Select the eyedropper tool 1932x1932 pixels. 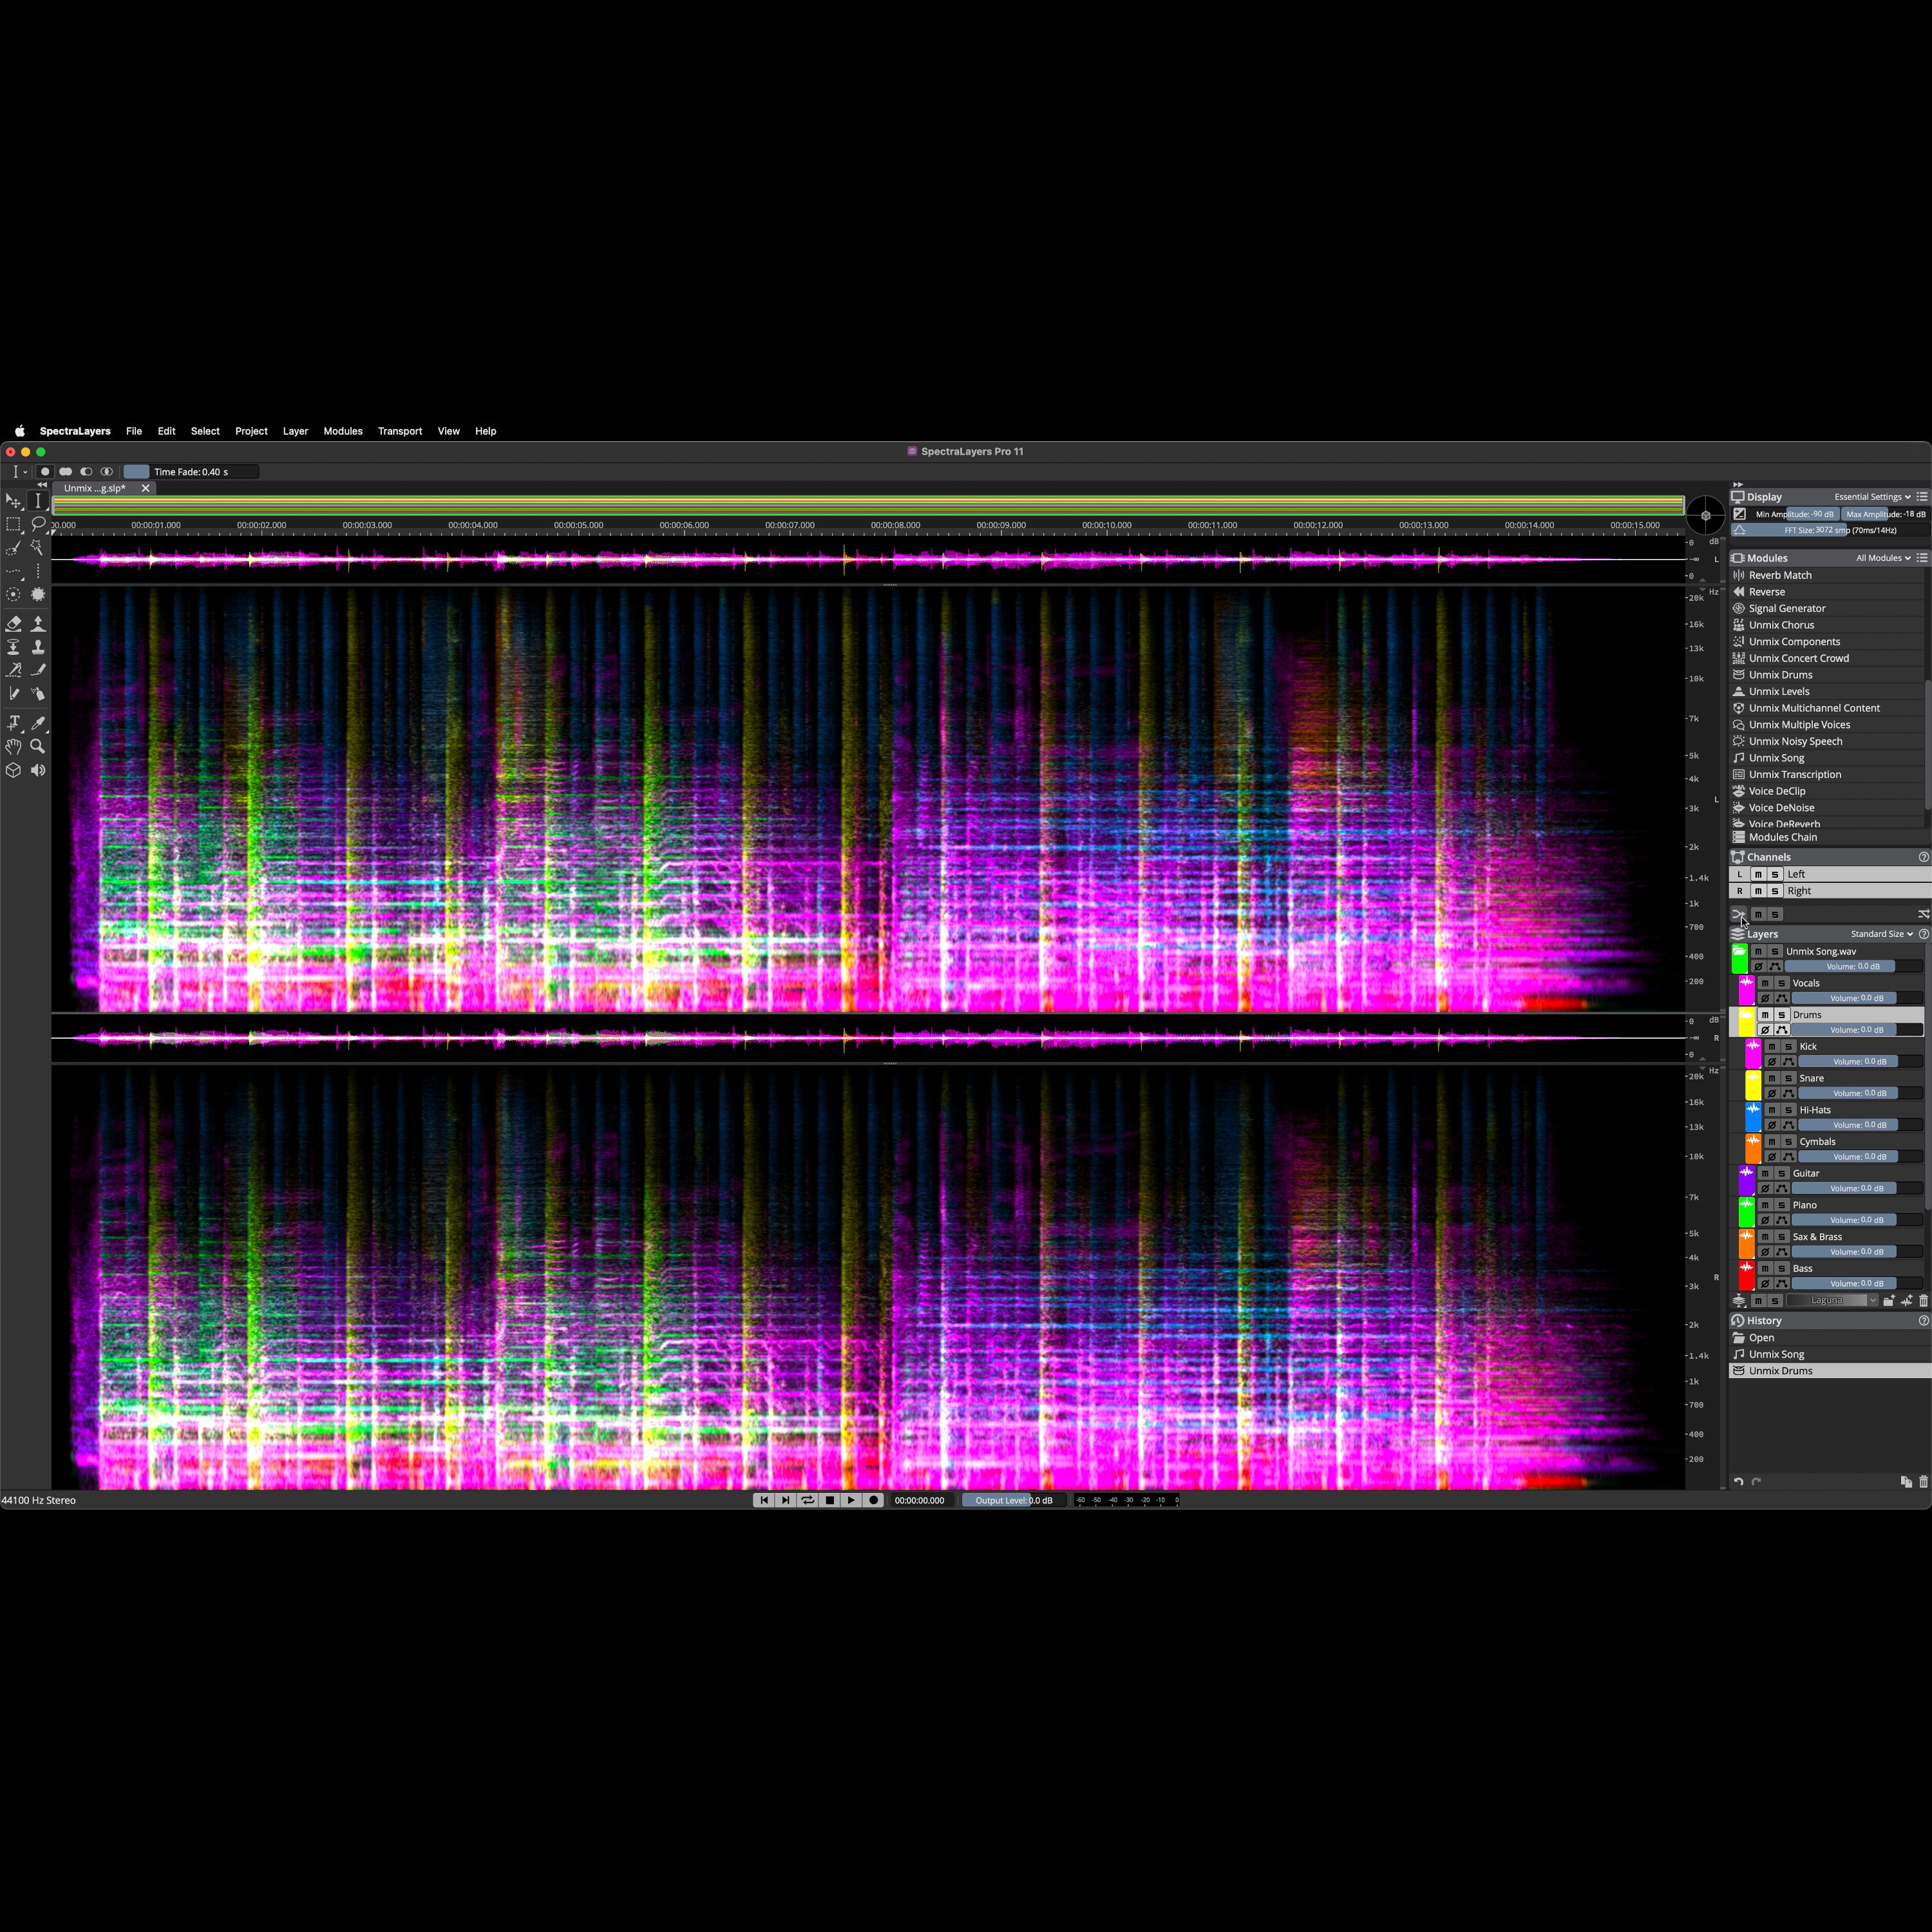[38, 723]
